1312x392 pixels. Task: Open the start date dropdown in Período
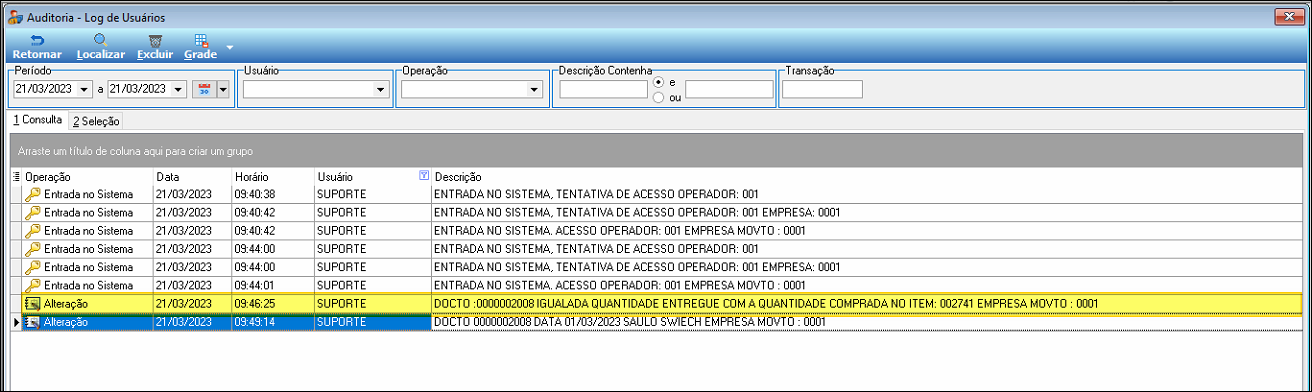(x=83, y=89)
